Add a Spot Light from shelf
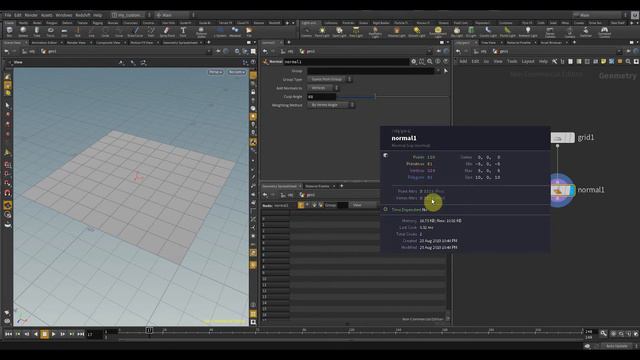640x360 pixels. pyautogui.click(x=339, y=32)
